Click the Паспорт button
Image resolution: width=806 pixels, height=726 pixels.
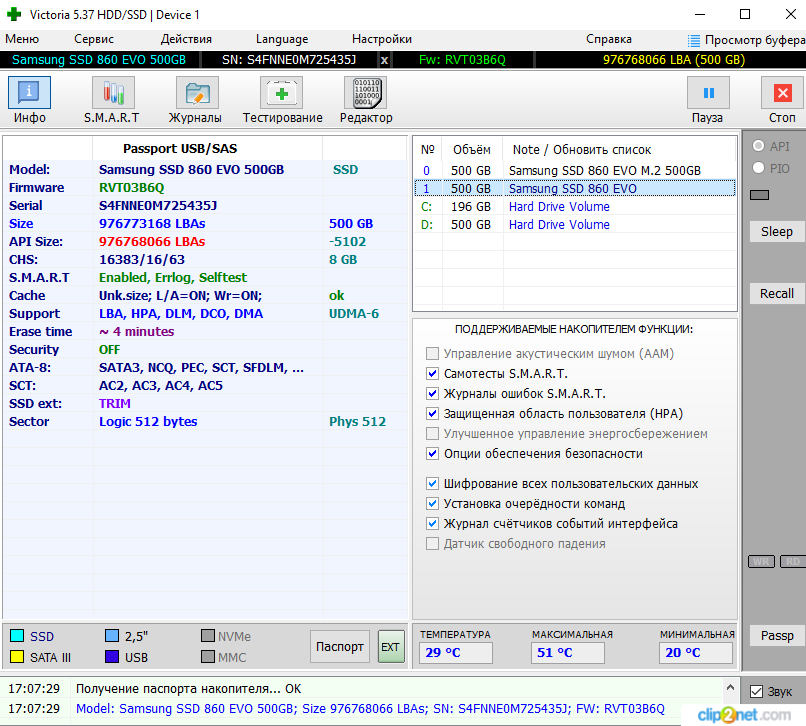(x=339, y=647)
